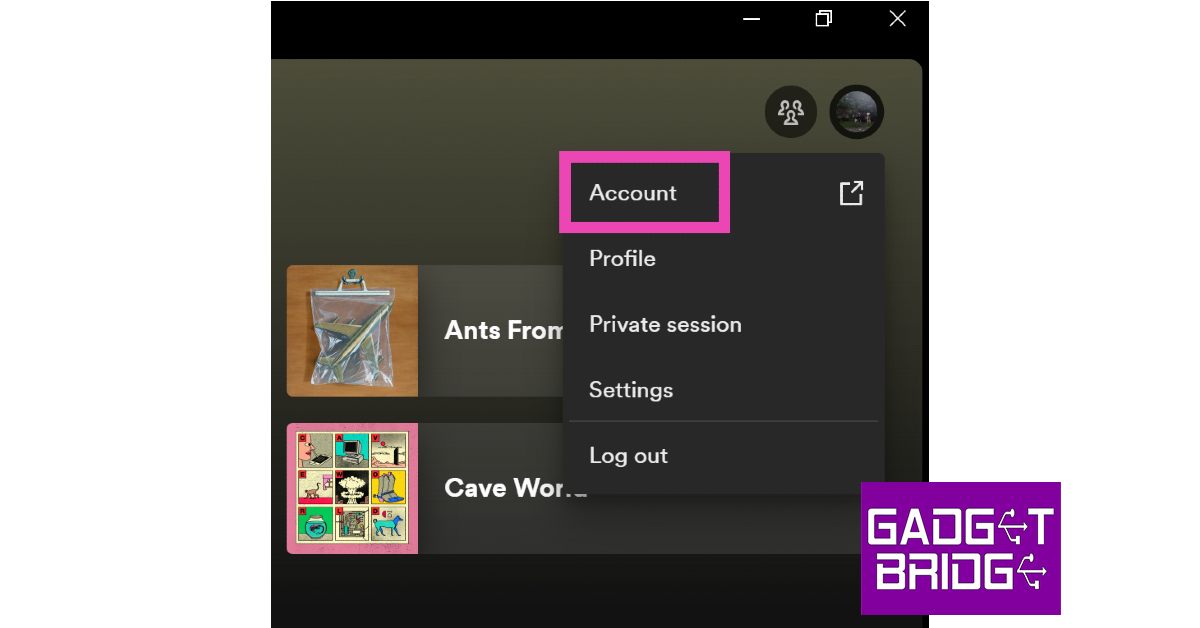Minimize the Spotify window
The height and width of the screenshot is (628, 1200).
(750, 19)
